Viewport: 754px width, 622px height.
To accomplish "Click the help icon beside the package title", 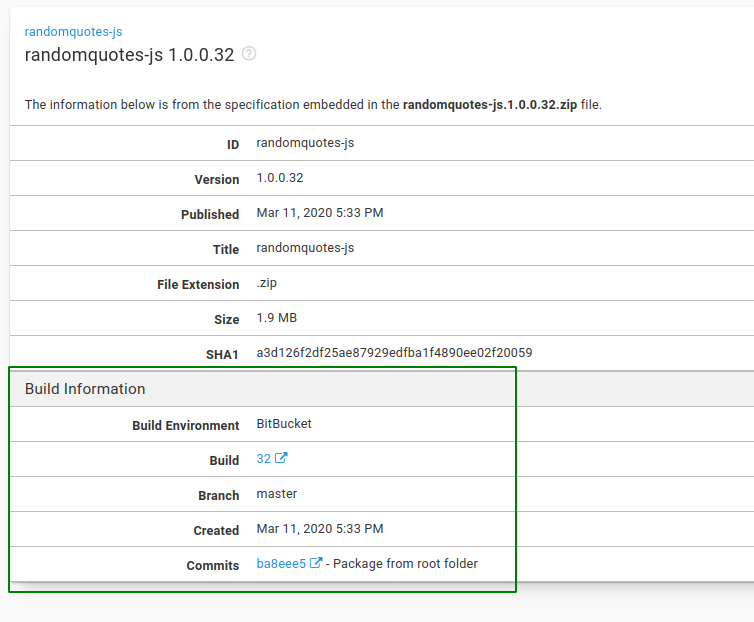I will click(249, 54).
